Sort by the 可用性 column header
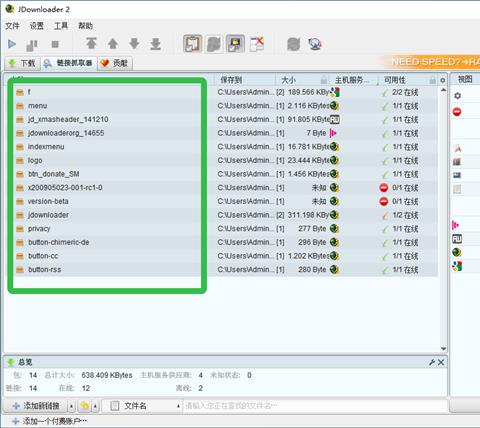 [408, 80]
